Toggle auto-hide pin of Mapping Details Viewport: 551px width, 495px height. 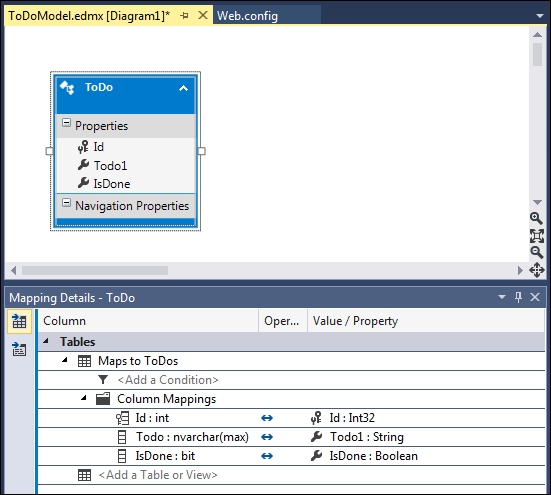[518, 297]
